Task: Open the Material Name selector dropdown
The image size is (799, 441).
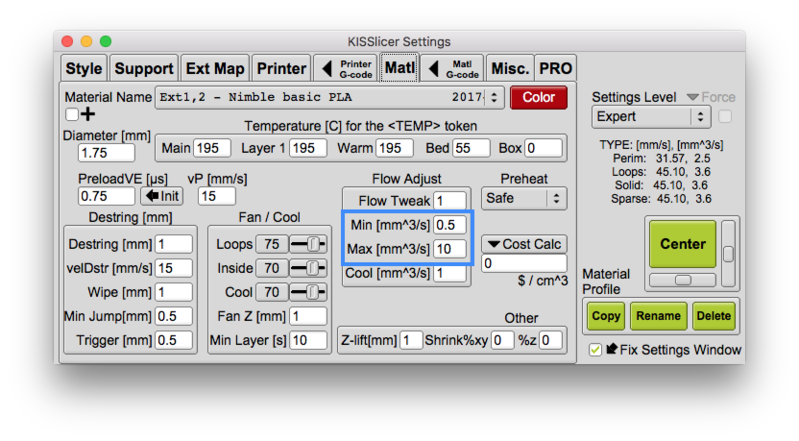Action: tap(330, 97)
